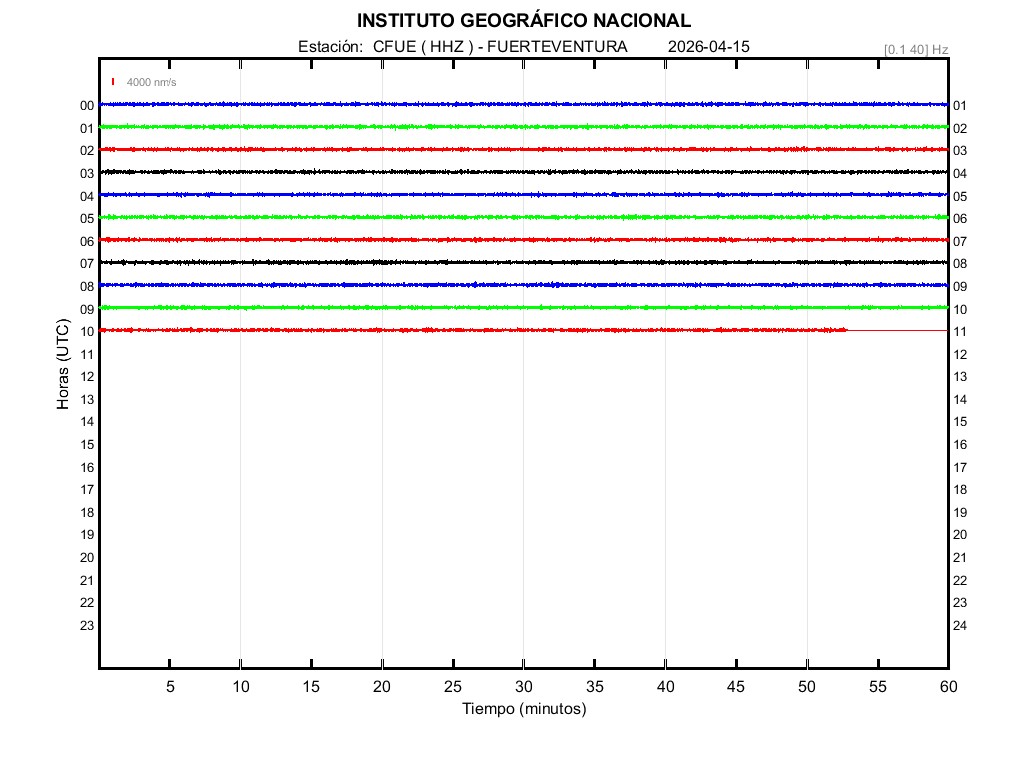
Task: Select the left-side hour label 00
Action: point(87,106)
